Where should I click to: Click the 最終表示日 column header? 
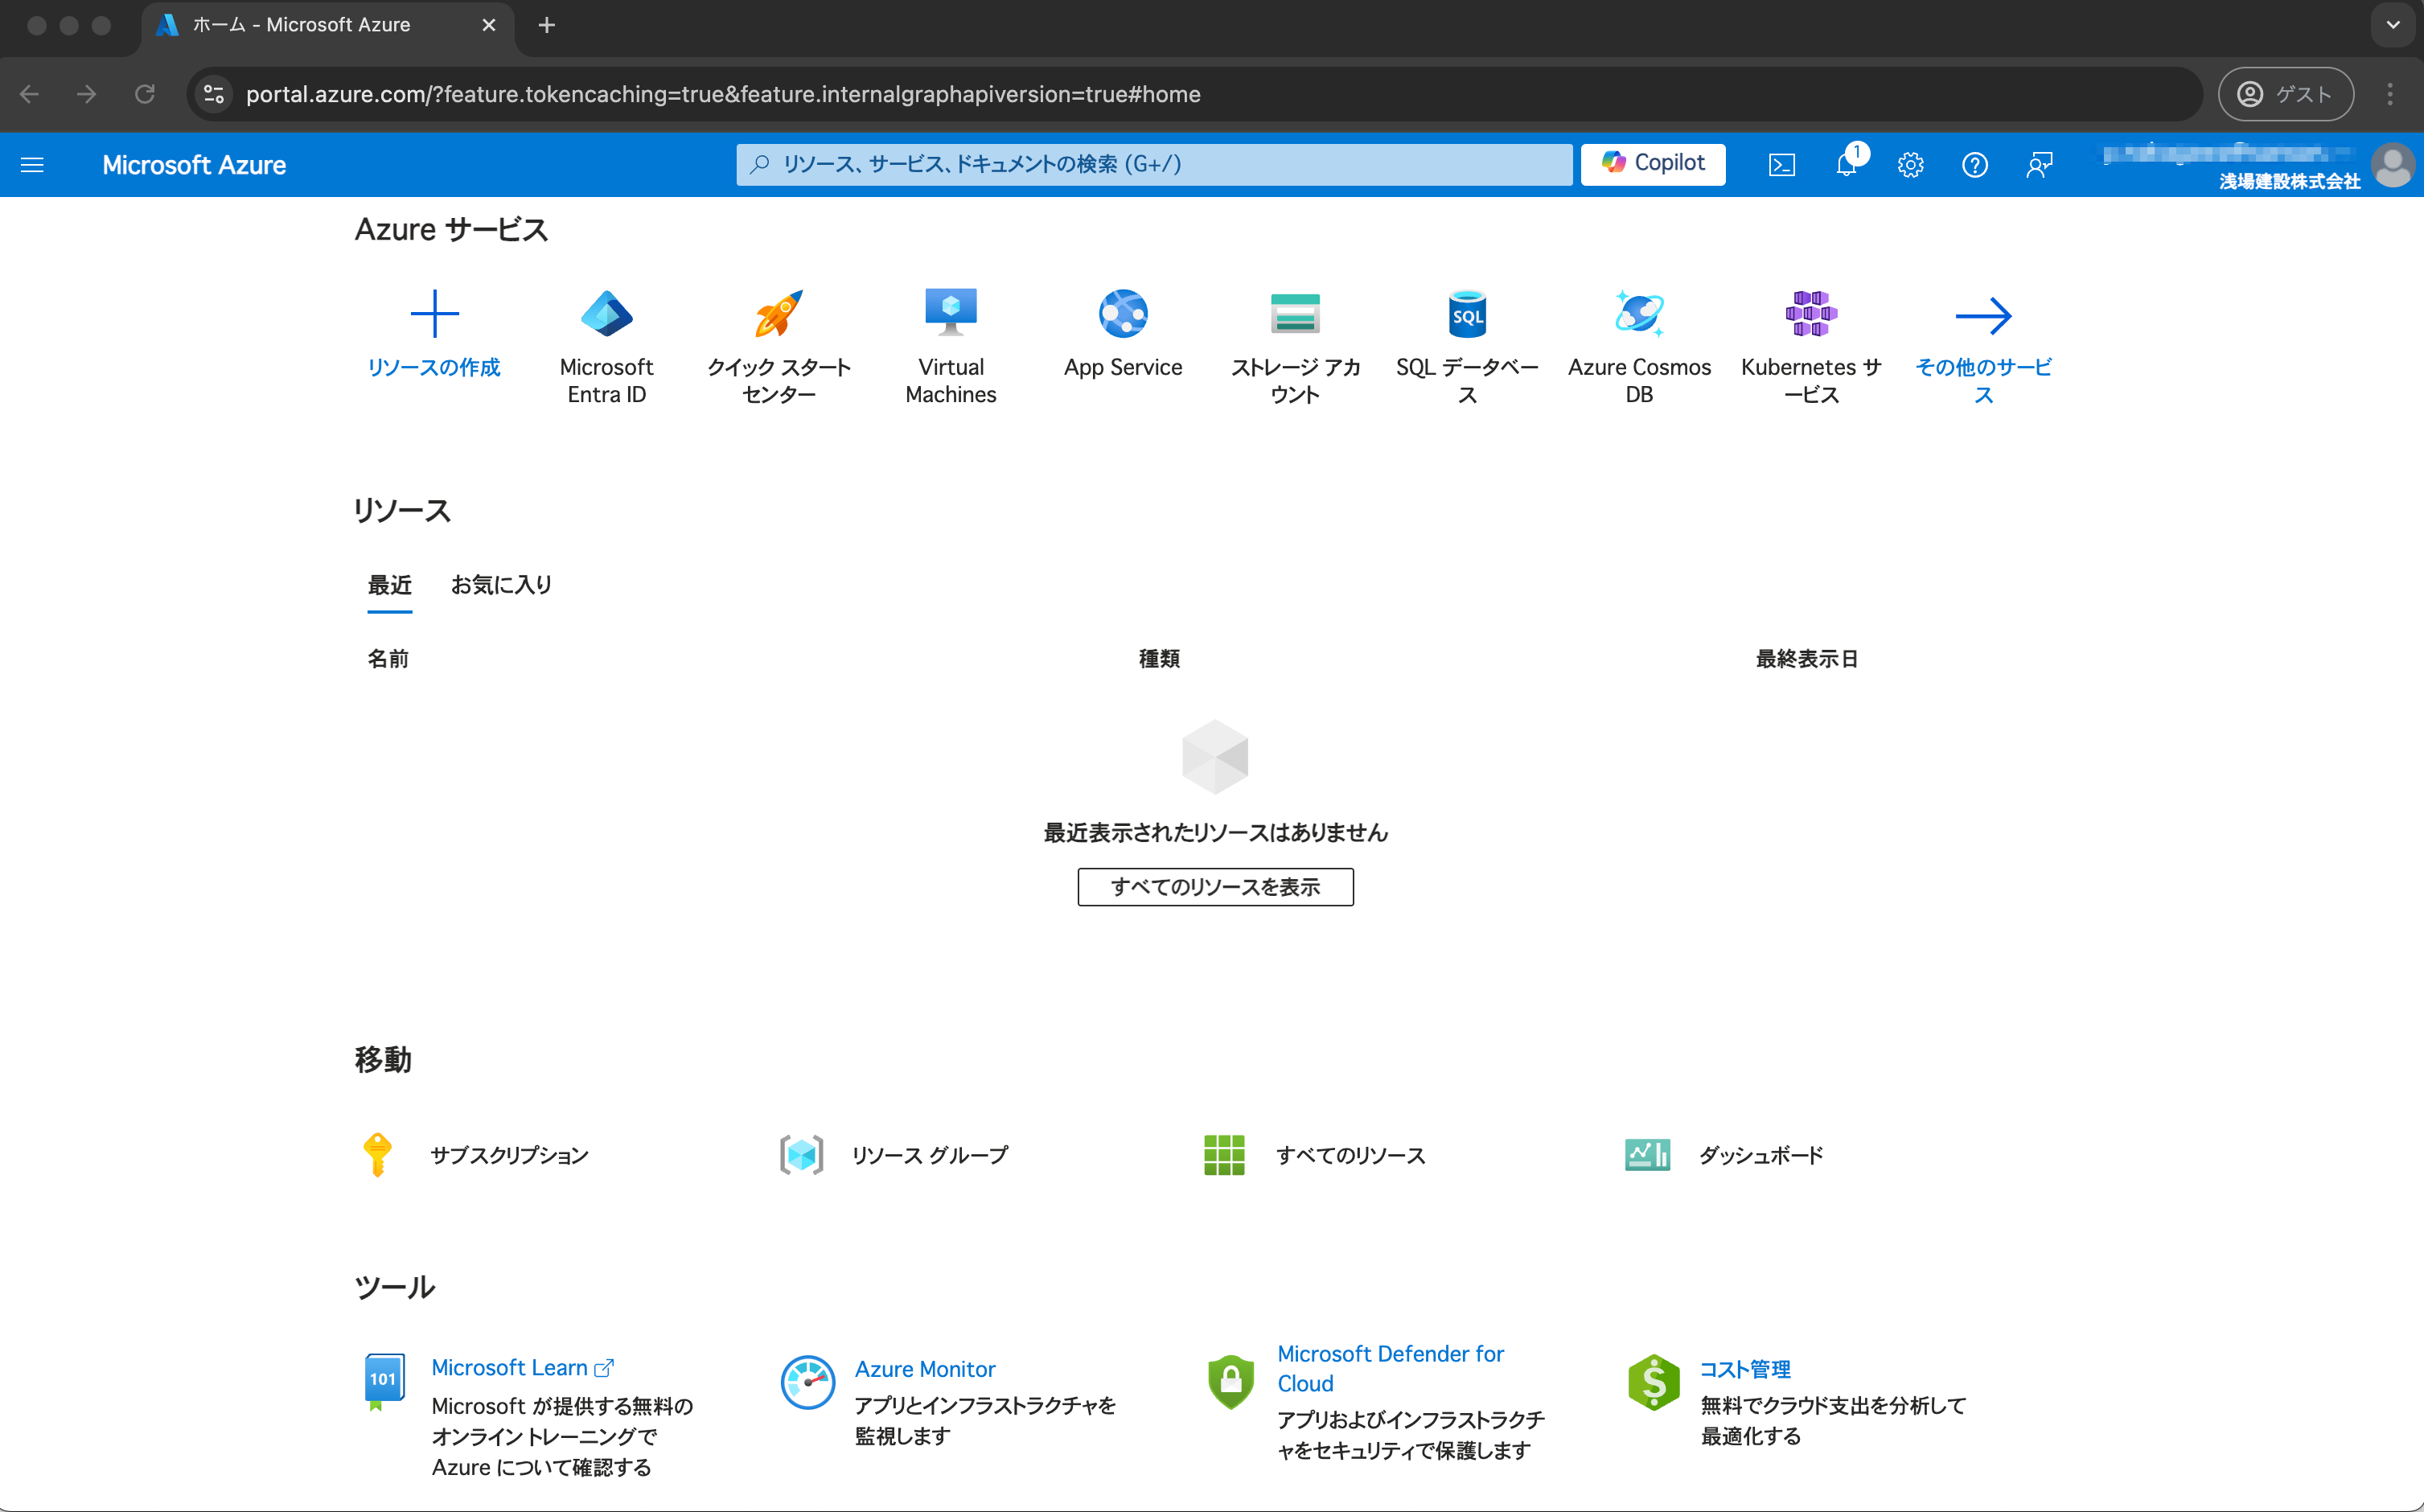(1807, 659)
